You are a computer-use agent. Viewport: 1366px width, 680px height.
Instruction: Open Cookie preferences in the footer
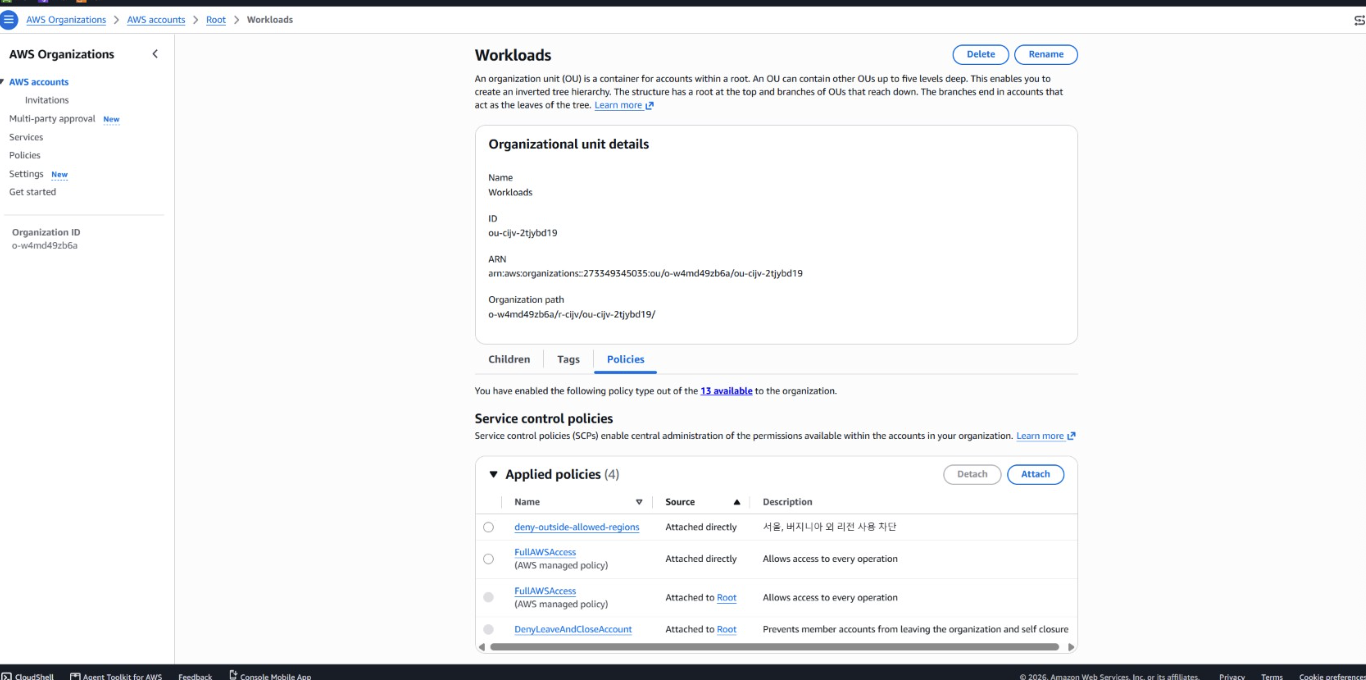(1332, 676)
